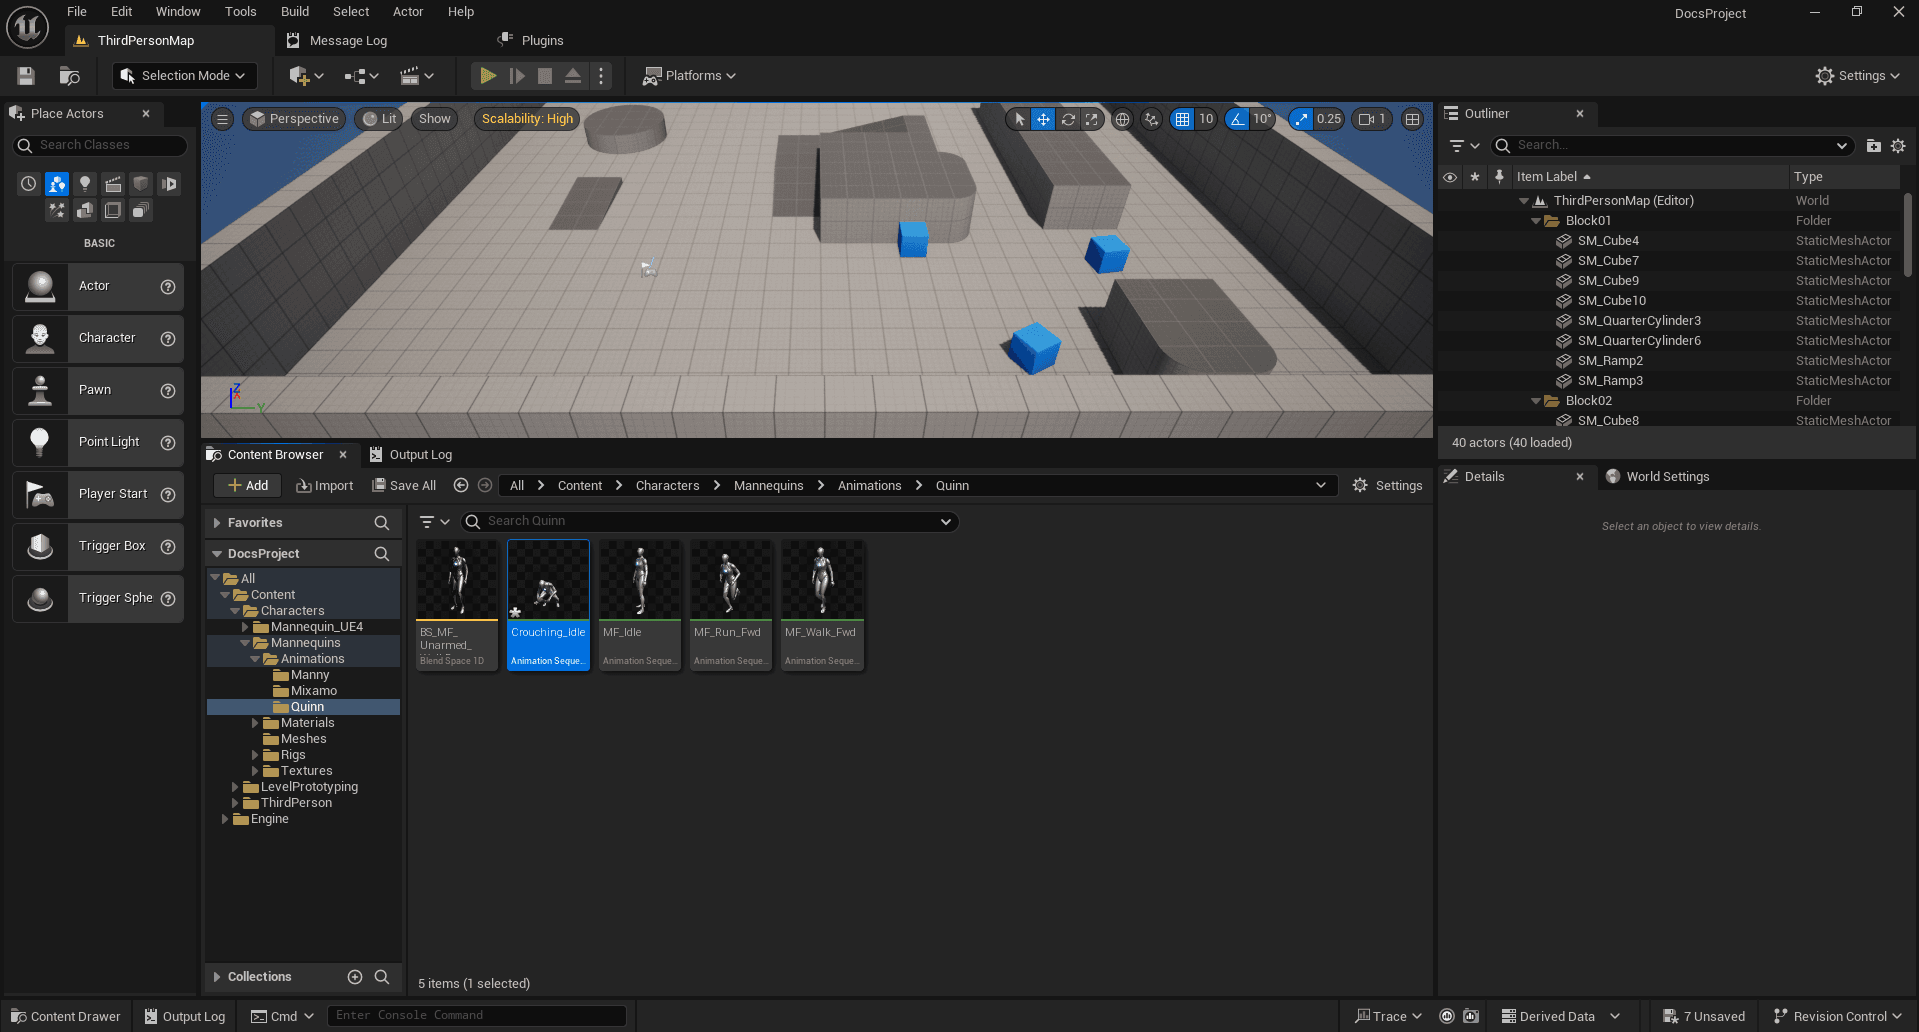This screenshot has width=1919, height=1032.
Task: Click the Skip/Advance frame playback button
Action: pyautogui.click(x=516, y=76)
